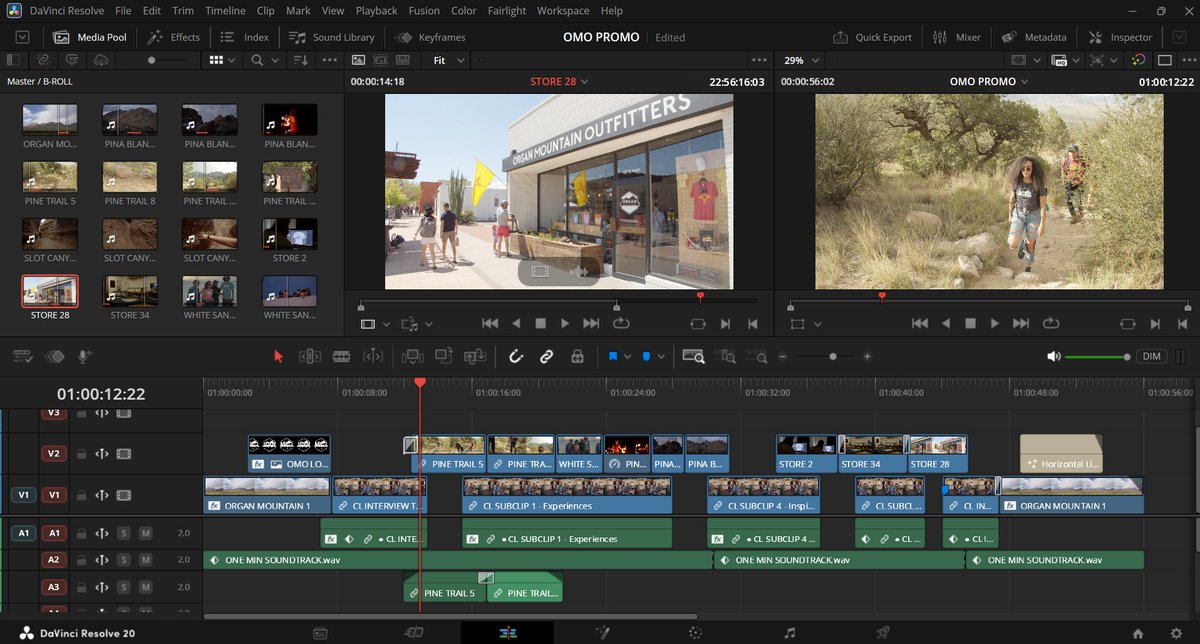Open the timeline viewer 29% zoom dropdown
Viewport: 1200px width, 644px height.
[x=800, y=60]
